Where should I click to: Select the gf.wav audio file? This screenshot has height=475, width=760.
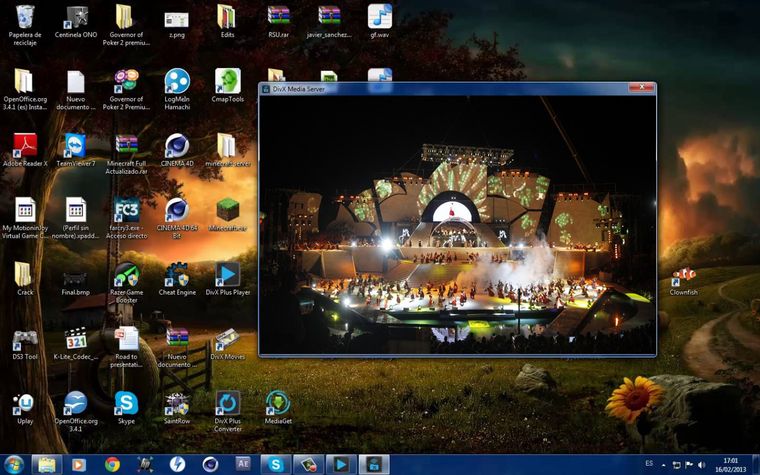tap(380, 17)
